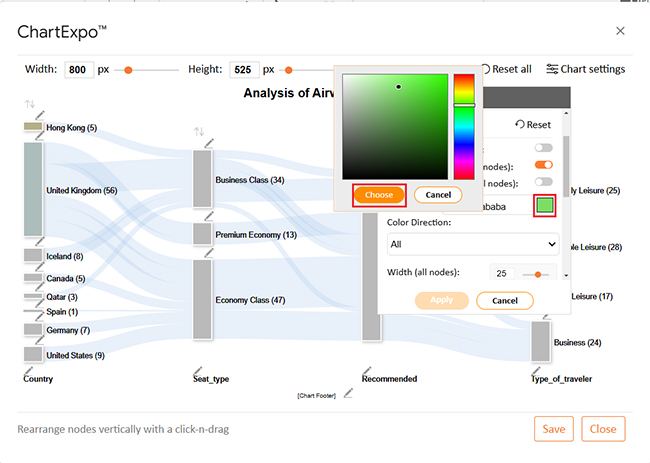This screenshot has height=463, width=650.
Task: Save the chart
Action: click(x=554, y=429)
